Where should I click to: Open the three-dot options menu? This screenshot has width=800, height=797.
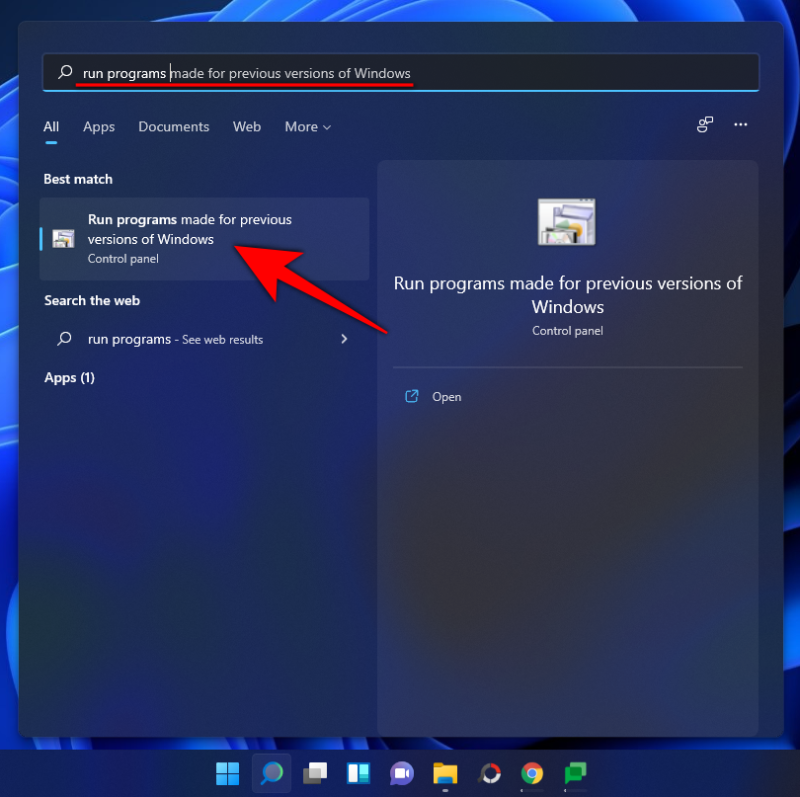pyautogui.click(x=740, y=124)
